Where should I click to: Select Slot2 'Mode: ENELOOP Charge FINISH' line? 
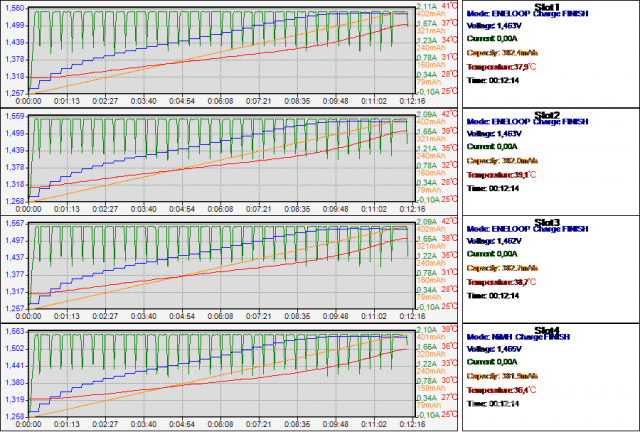tap(527, 121)
